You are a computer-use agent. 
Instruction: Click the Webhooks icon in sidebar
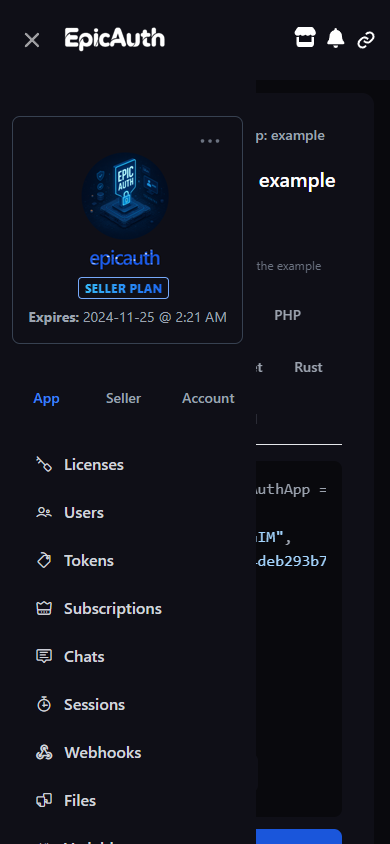[44, 752]
